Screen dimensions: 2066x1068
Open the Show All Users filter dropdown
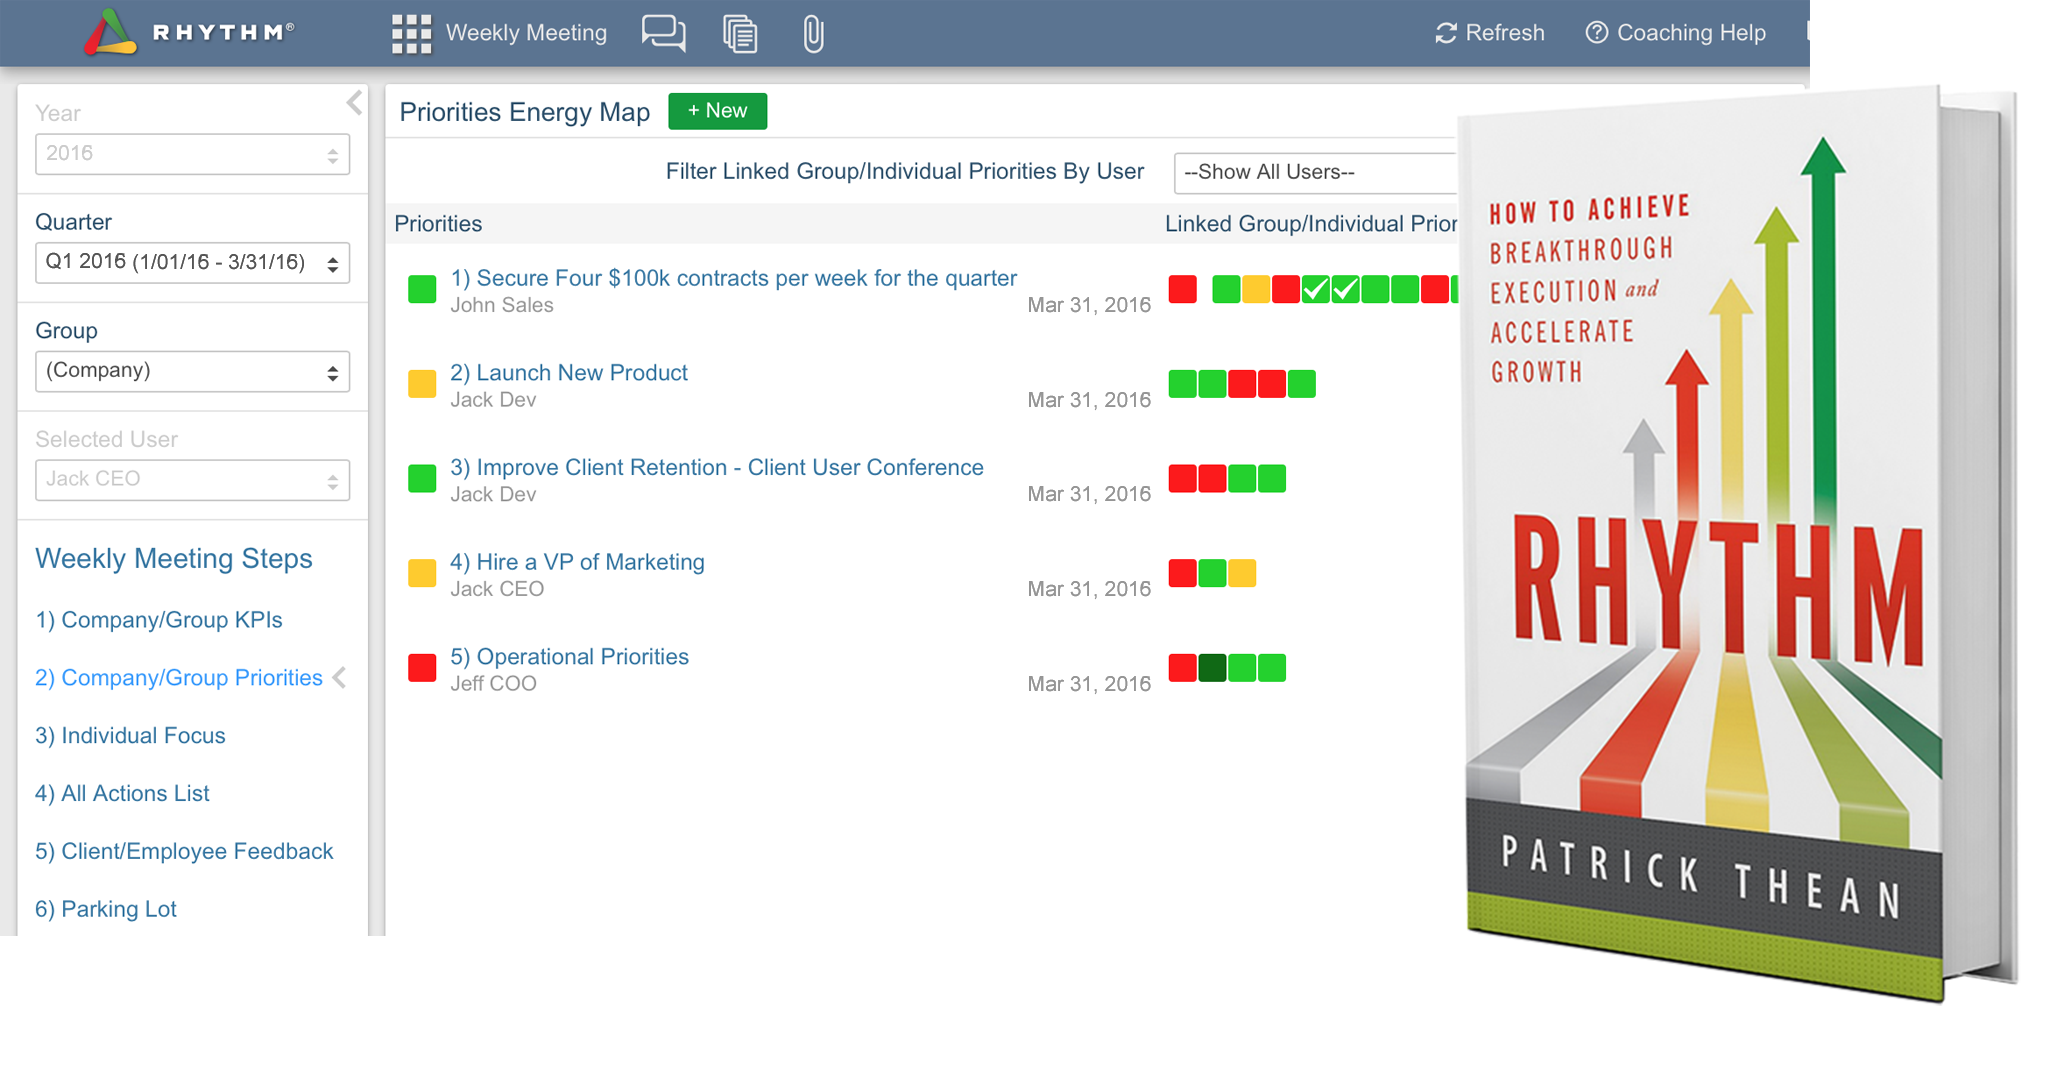[1315, 172]
